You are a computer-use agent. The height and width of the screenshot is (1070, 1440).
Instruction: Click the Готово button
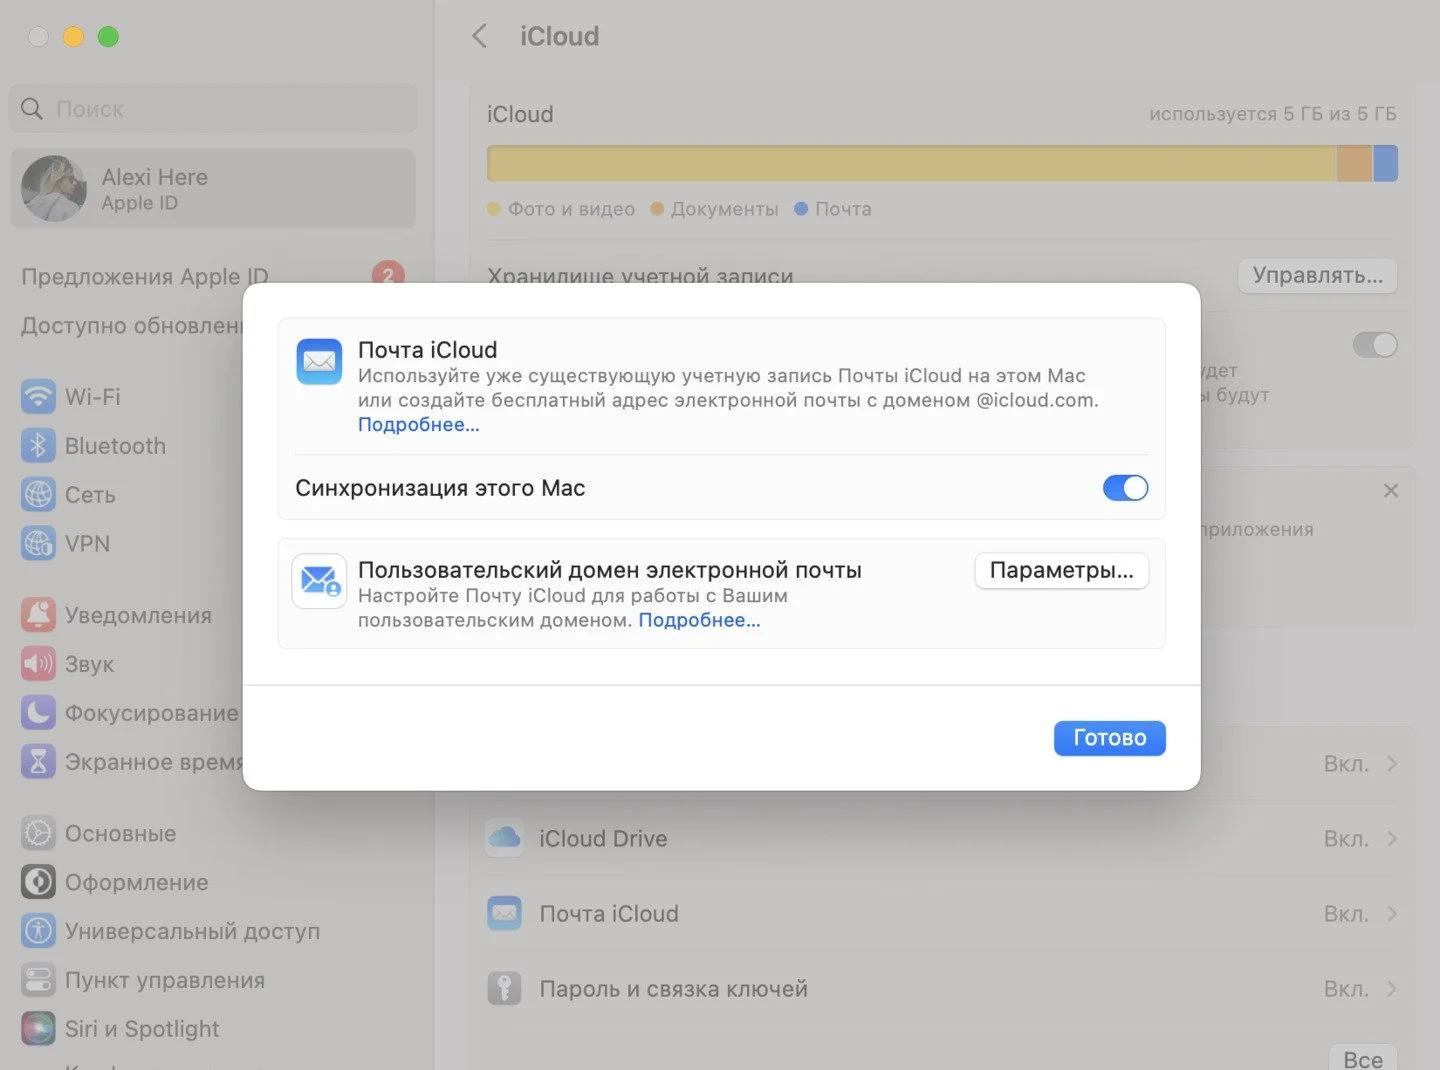click(1109, 738)
